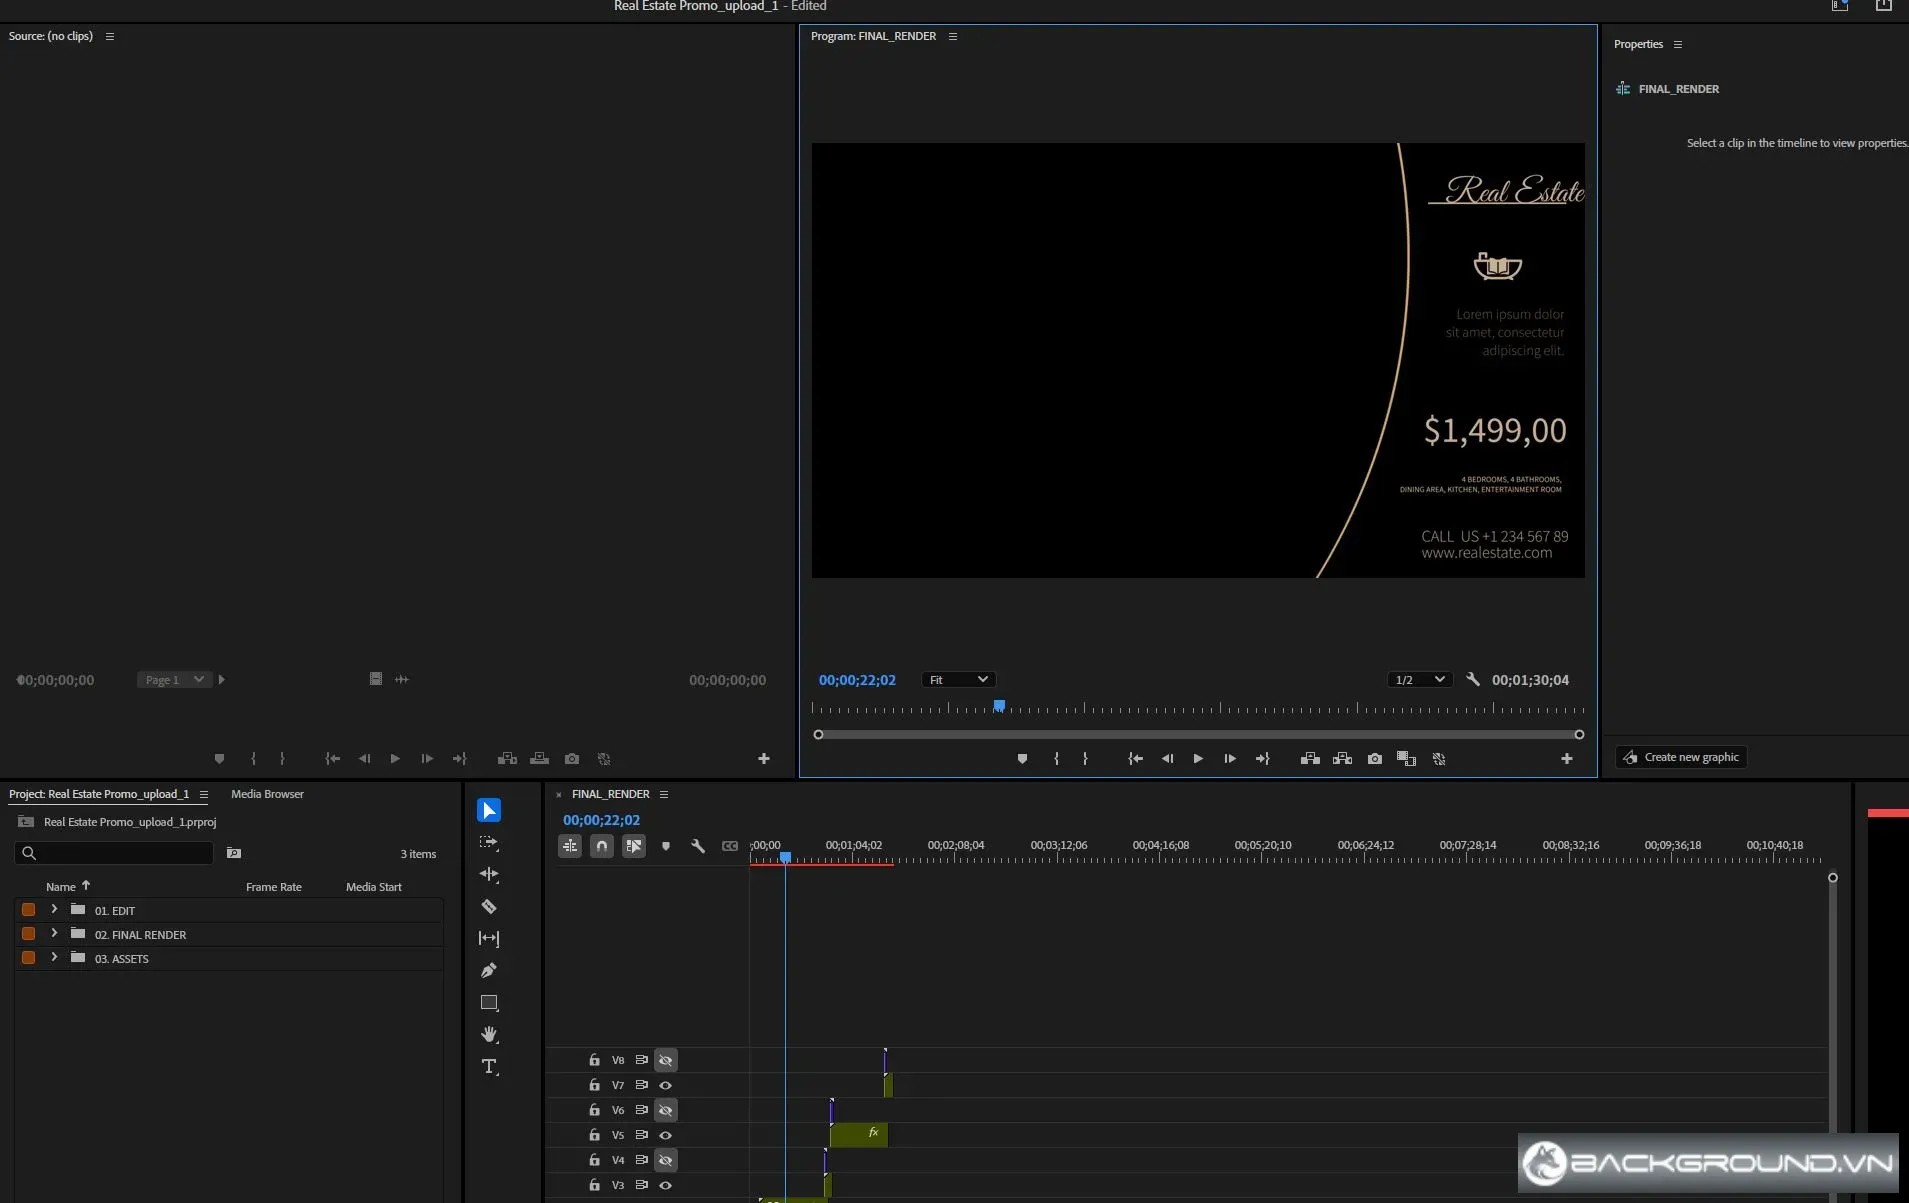1909x1203 pixels.
Task: Open FINAL_RENDER timeline panel menu
Action: pyautogui.click(x=664, y=794)
